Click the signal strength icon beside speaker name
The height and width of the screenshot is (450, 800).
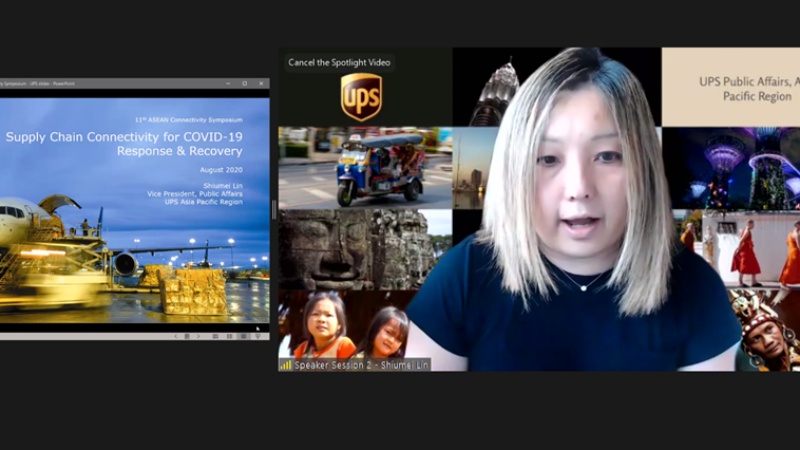pos(286,365)
